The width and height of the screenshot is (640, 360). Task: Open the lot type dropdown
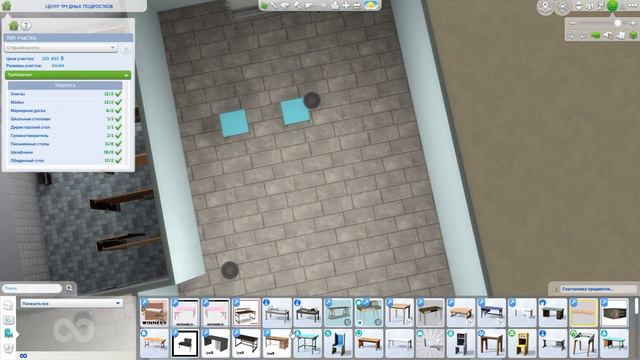pos(61,48)
